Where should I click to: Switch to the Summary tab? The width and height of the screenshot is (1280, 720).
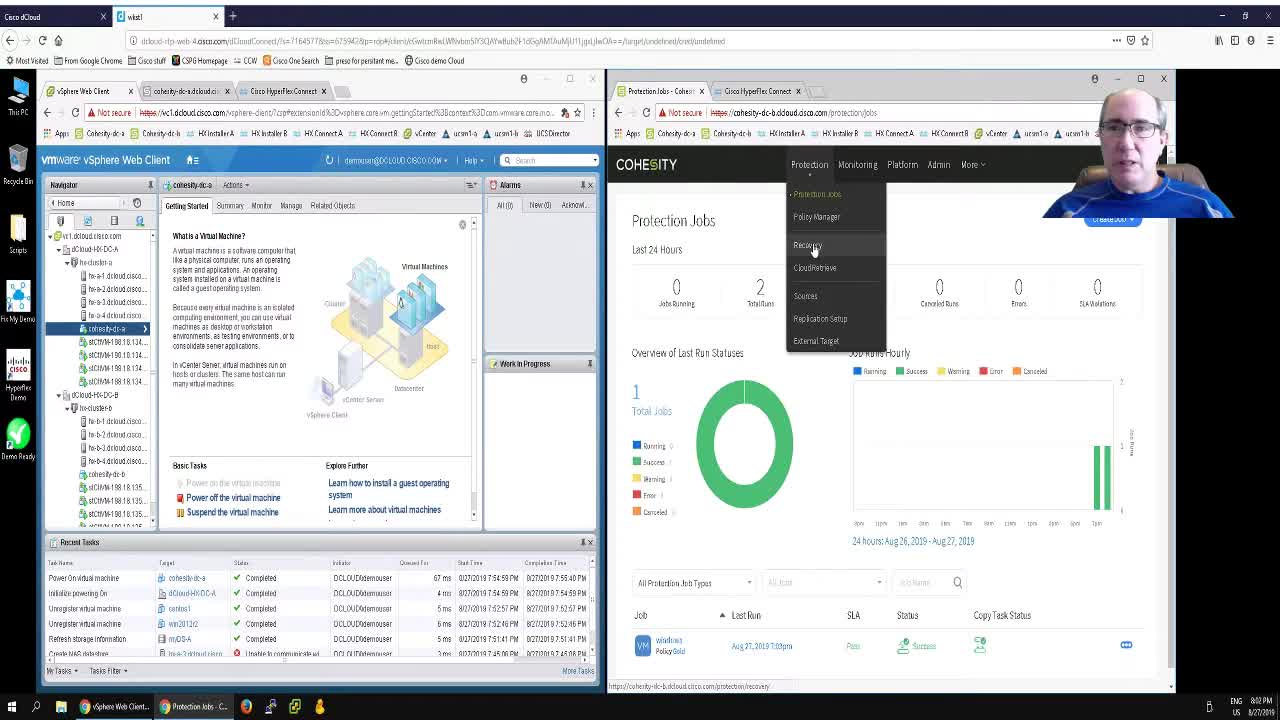pyautogui.click(x=230, y=206)
